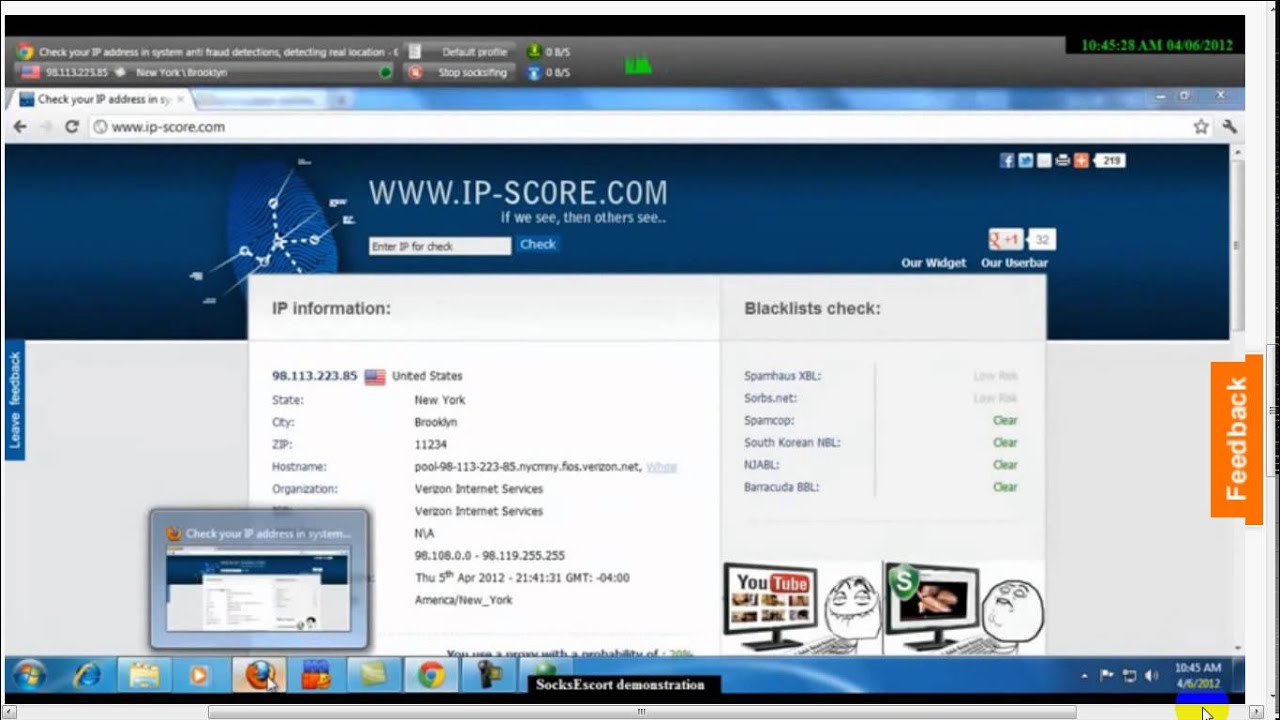Click the Twitter share icon on ip-score
The image size is (1280, 720).
click(1026, 160)
